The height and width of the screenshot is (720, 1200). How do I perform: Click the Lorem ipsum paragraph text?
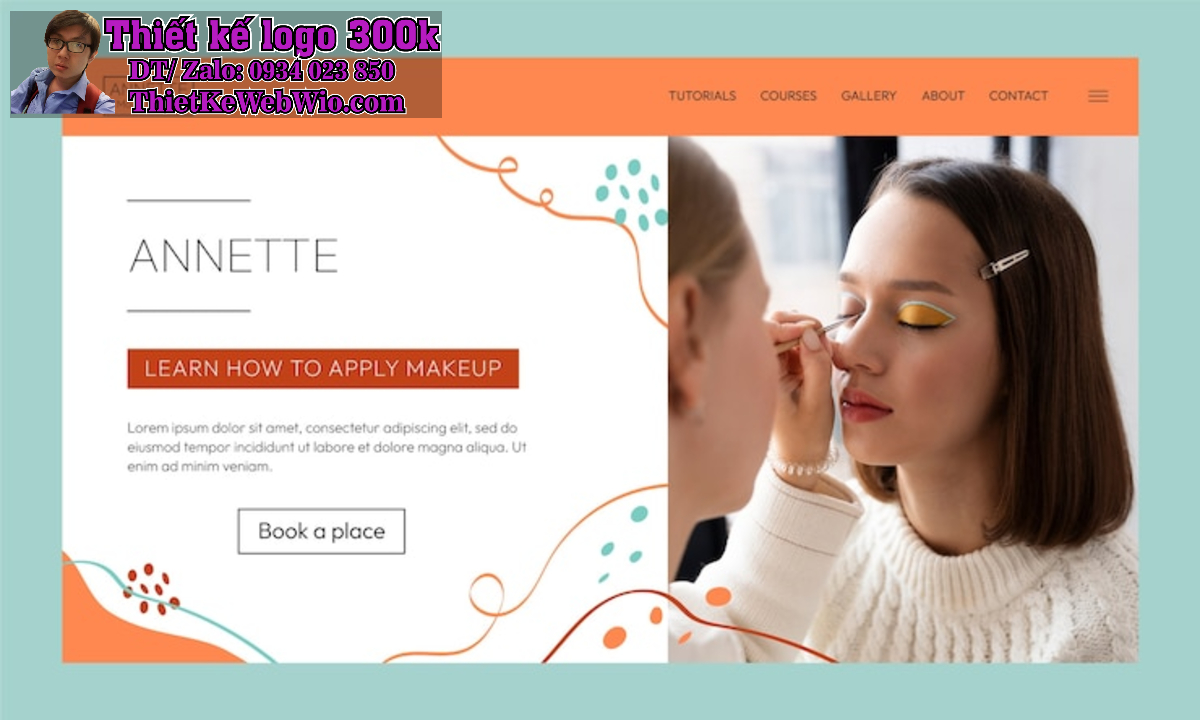pyautogui.click(x=327, y=447)
